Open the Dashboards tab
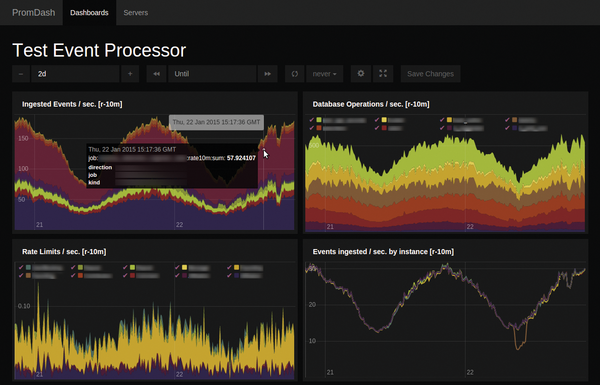Image resolution: width=600 pixels, height=385 pixels. 89,13
